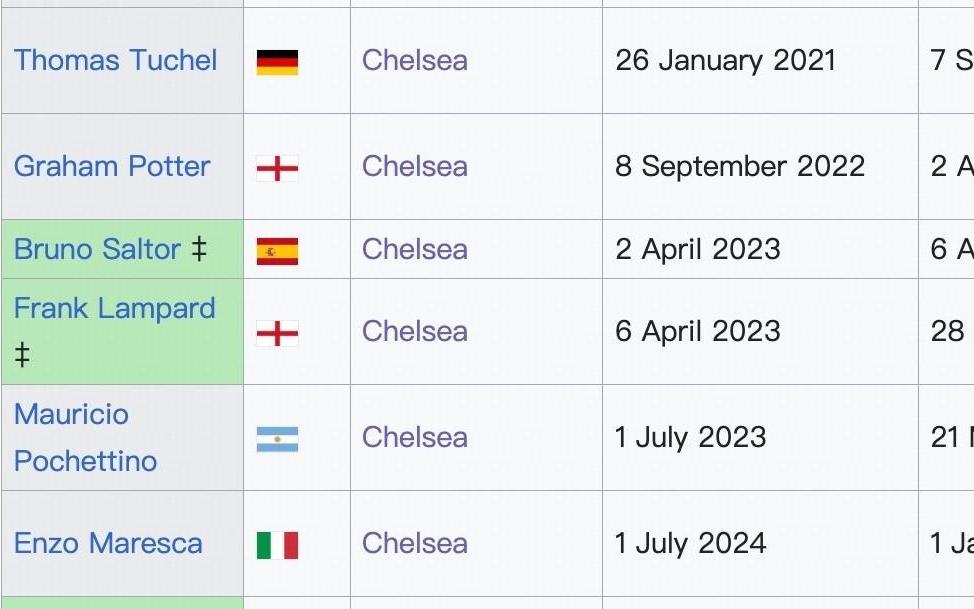Click the 26 January 2021 date cell
Screen dimensions: 974x609
click(725, 60)
